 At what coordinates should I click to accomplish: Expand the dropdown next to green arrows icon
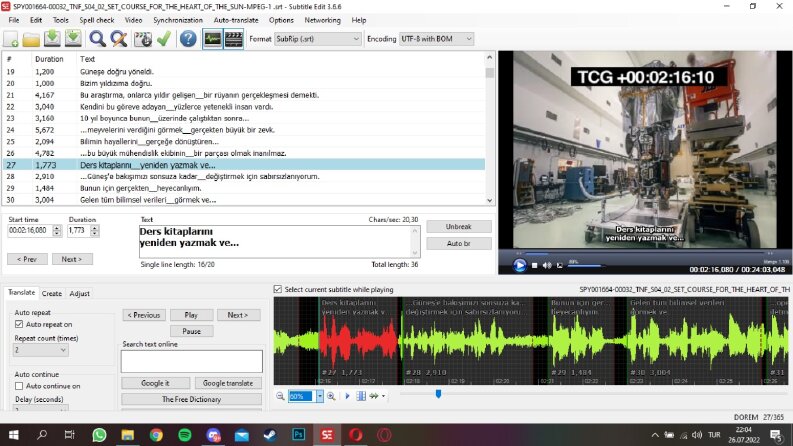383,396
